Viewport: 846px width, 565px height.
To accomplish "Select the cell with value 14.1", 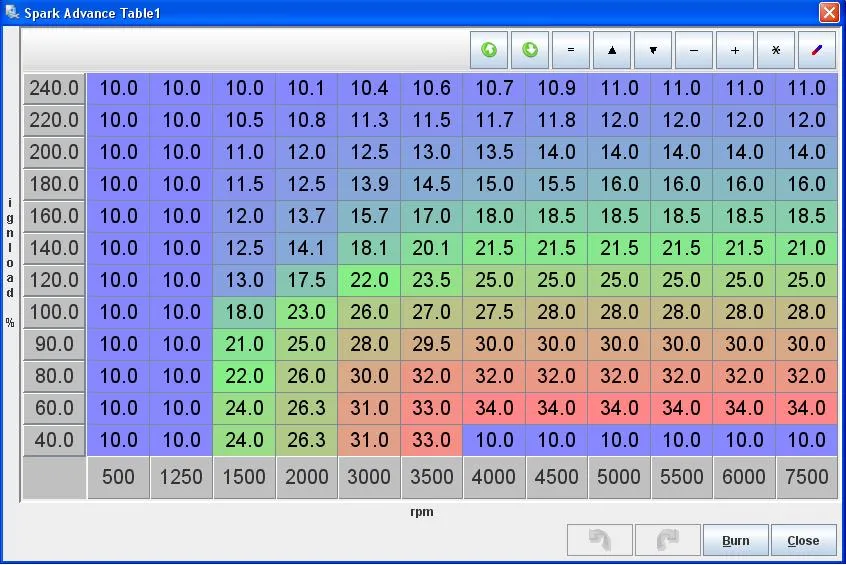I will coord(306,248).
